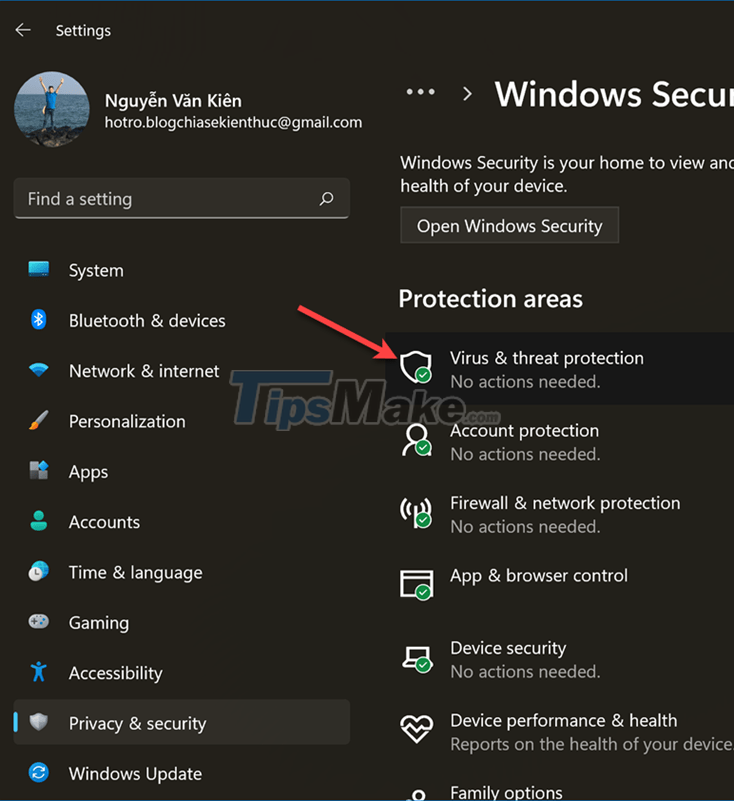Click the Account protection person icon

[415, 441]
